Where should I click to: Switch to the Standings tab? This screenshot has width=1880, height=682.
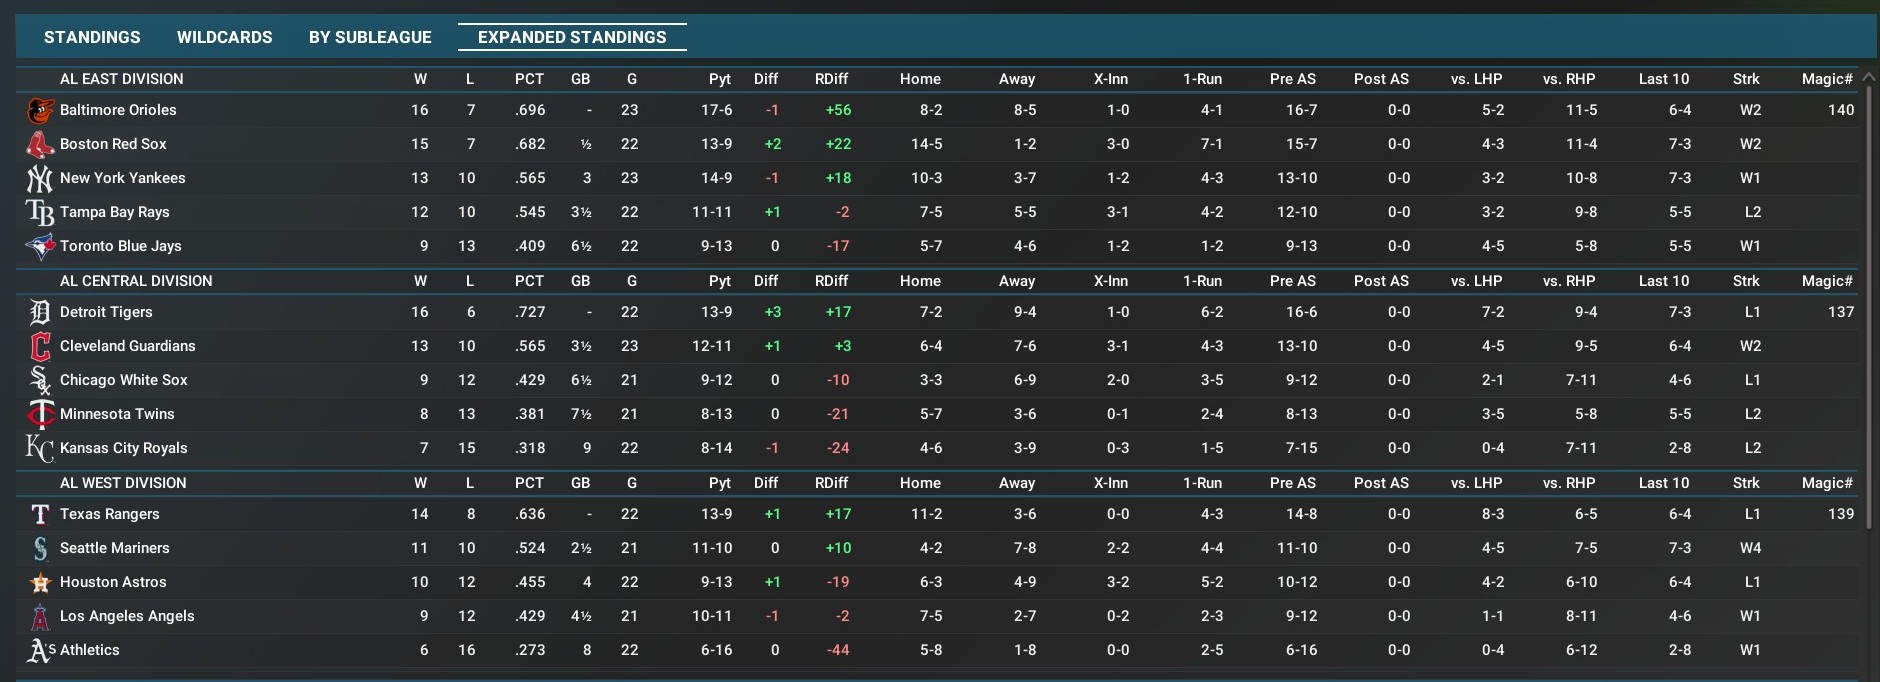[92, 37]
